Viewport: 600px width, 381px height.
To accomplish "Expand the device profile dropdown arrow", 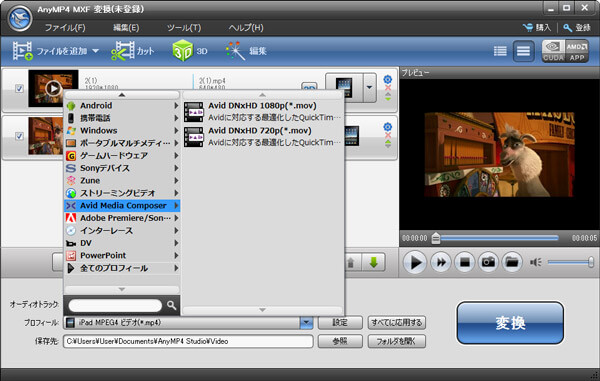I will click(x=369, y=88).
